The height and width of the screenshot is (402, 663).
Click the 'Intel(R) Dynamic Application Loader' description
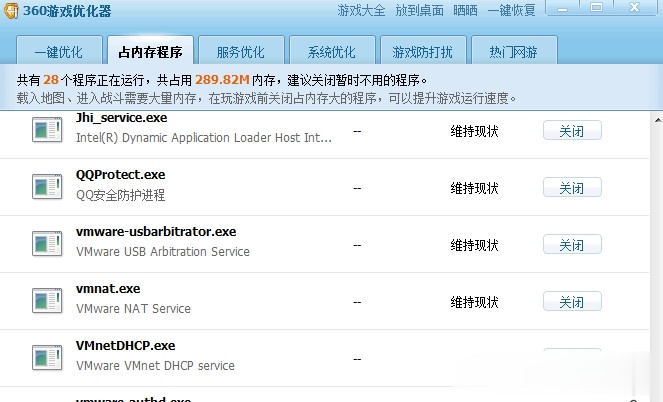[204, 138]
